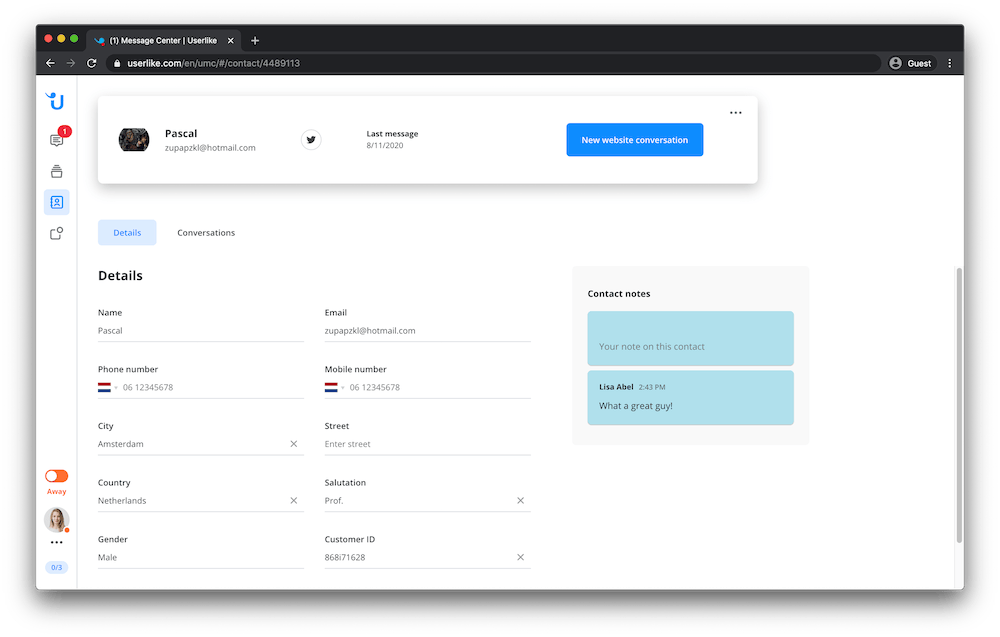Click the Userlike logo icon
This screenshot has height=637, width=1000.
pyautogui.click(x=56, y=101)
